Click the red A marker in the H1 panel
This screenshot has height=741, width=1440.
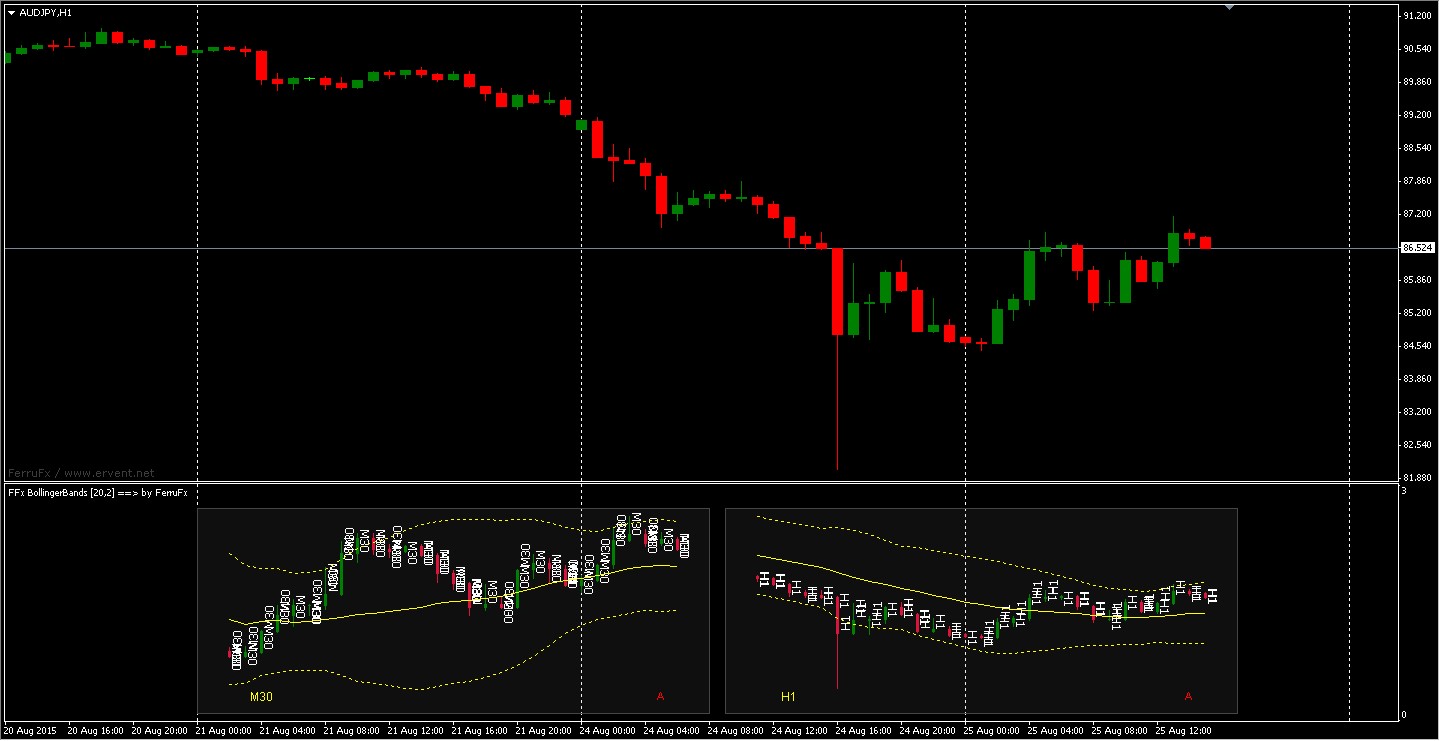pos(1188,695)
